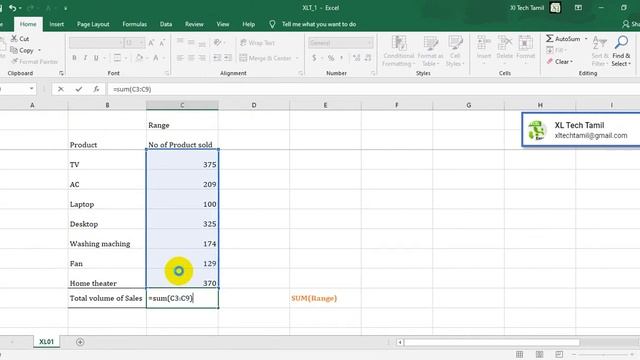Open the Name Box dropdown arrow
The height and width of the screenshot is (360, 640).
(31, 89)
